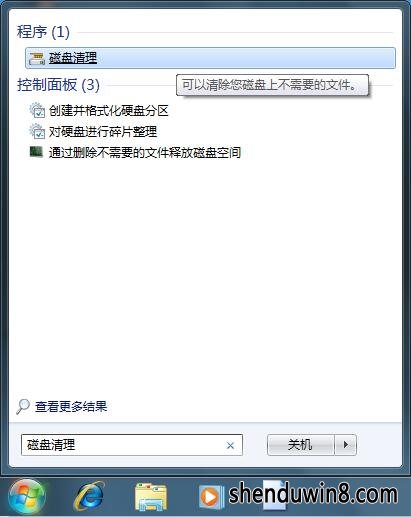Click the 程序 (1) group header
The height and width of the screenshot is (517, 411).
pyautogui.click(x=43, y=32)
